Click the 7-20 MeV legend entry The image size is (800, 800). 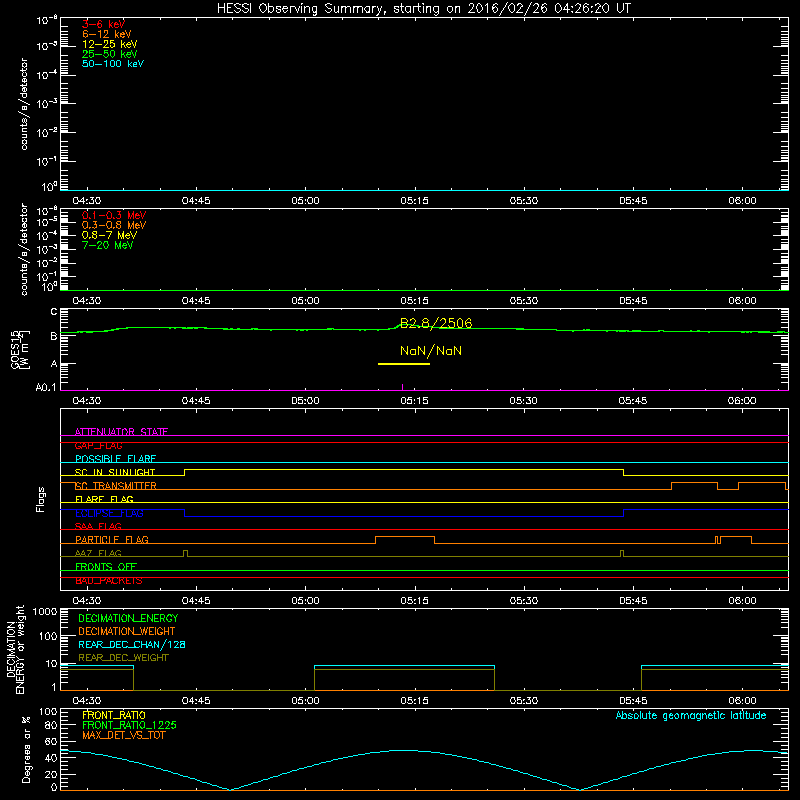107,245
